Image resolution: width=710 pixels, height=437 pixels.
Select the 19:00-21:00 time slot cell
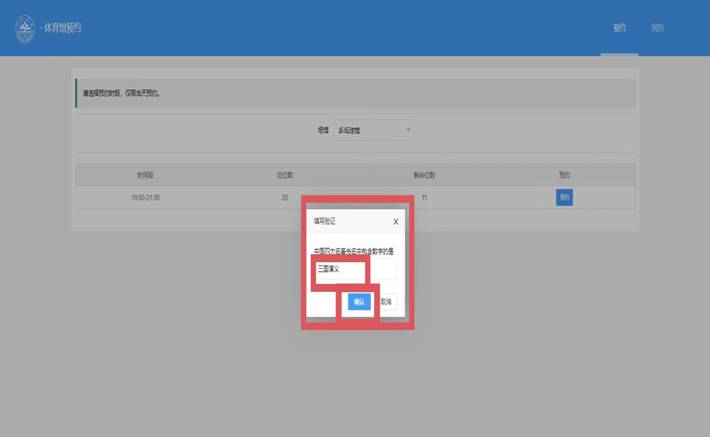pos(145,198)
